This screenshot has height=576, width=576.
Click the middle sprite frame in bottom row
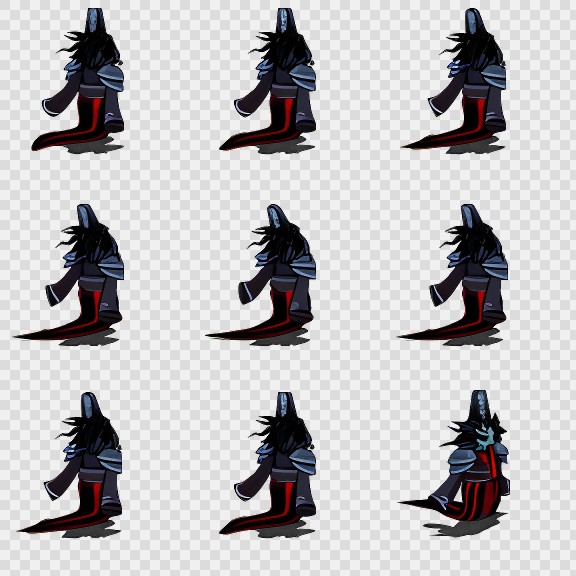tap(268, 464)
